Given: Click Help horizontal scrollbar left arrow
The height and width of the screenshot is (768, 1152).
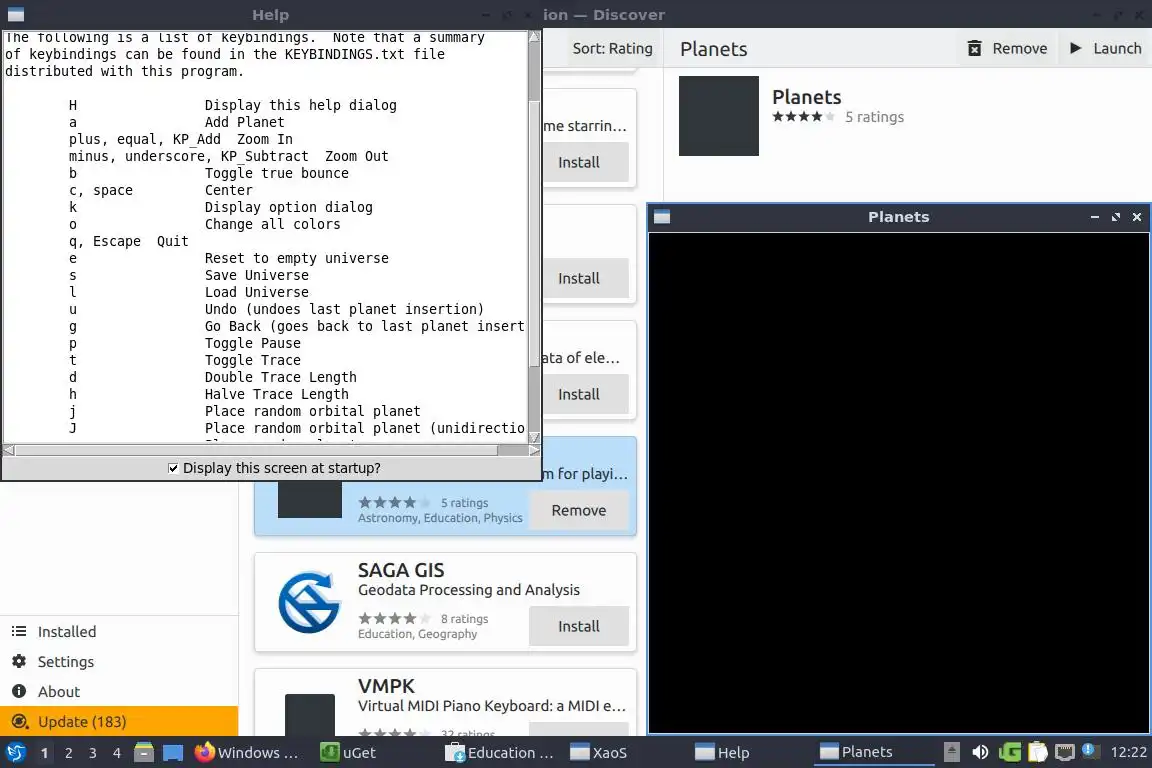Looking at the screenshot, I should click(x=9, y=450).
